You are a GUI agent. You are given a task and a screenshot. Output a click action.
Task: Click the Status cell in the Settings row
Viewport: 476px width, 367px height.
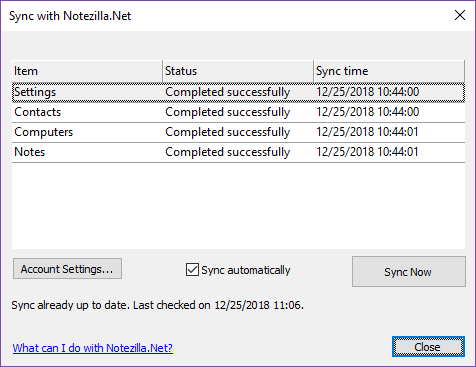[x=228, y=92]
